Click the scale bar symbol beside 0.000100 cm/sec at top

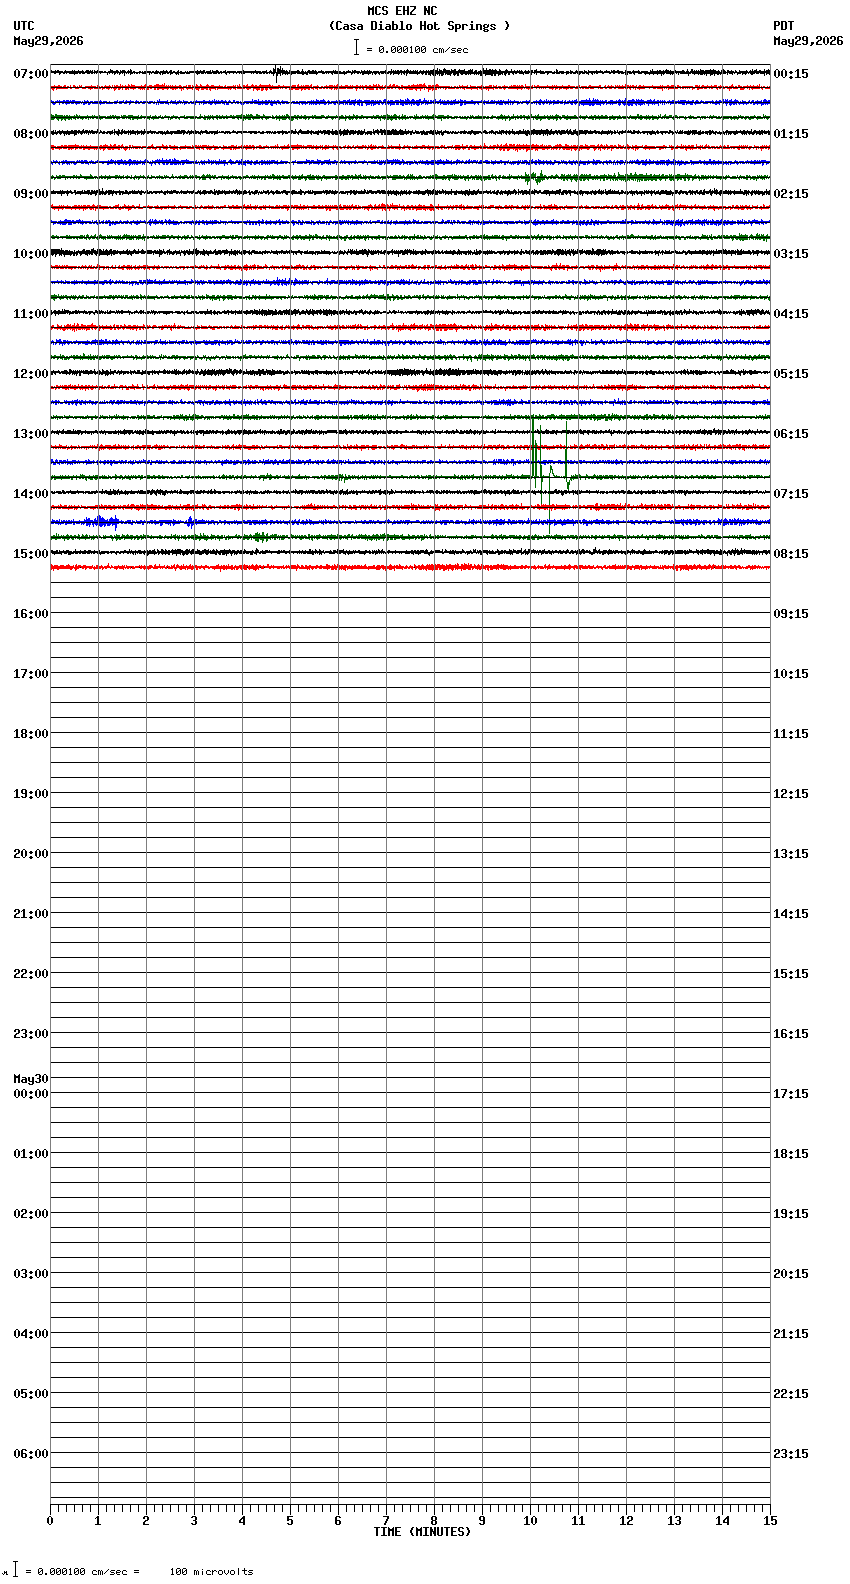click(x=356, y=47)
